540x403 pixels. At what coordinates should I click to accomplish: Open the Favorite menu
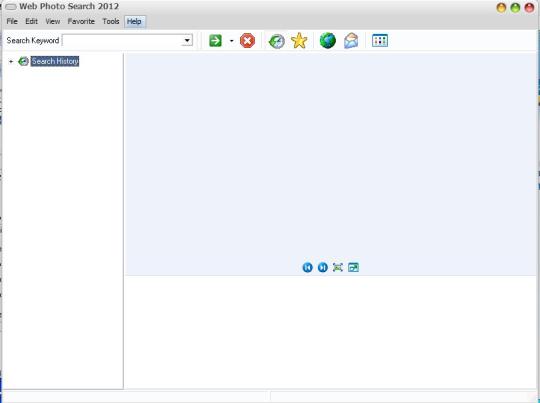[x=81, y=21]
